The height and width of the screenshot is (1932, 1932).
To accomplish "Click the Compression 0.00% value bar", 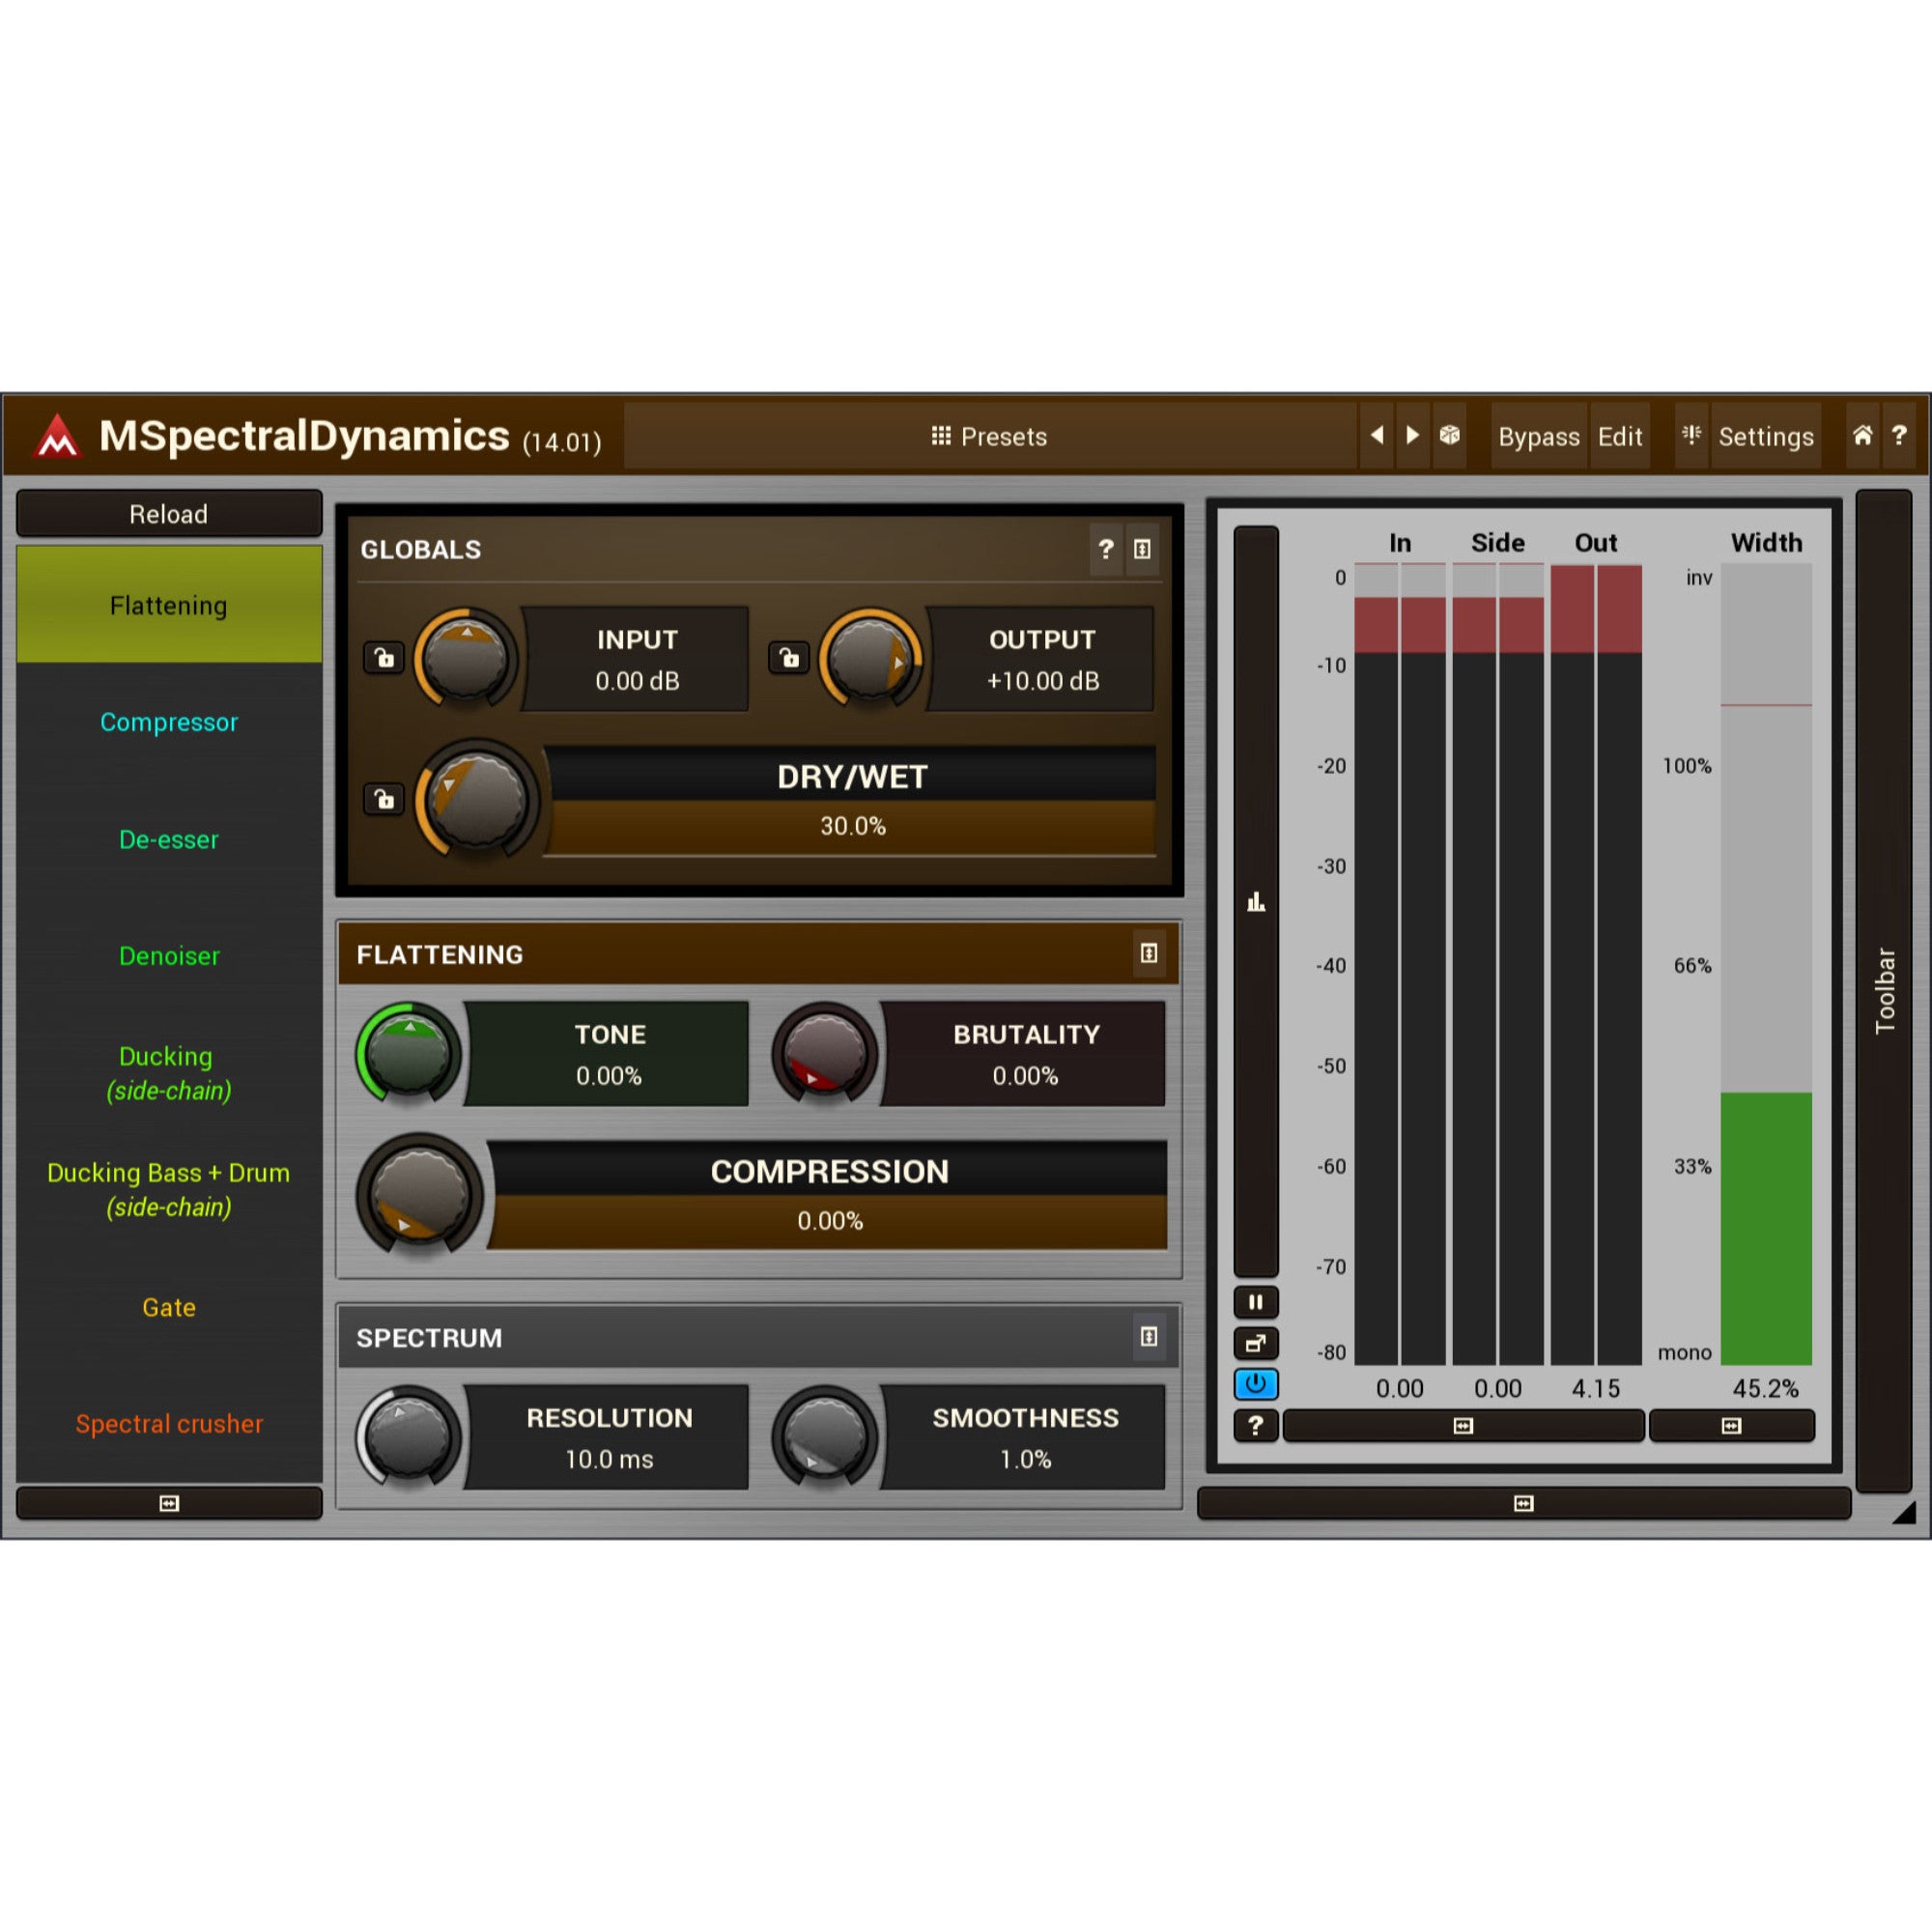I will [830, 1221].
